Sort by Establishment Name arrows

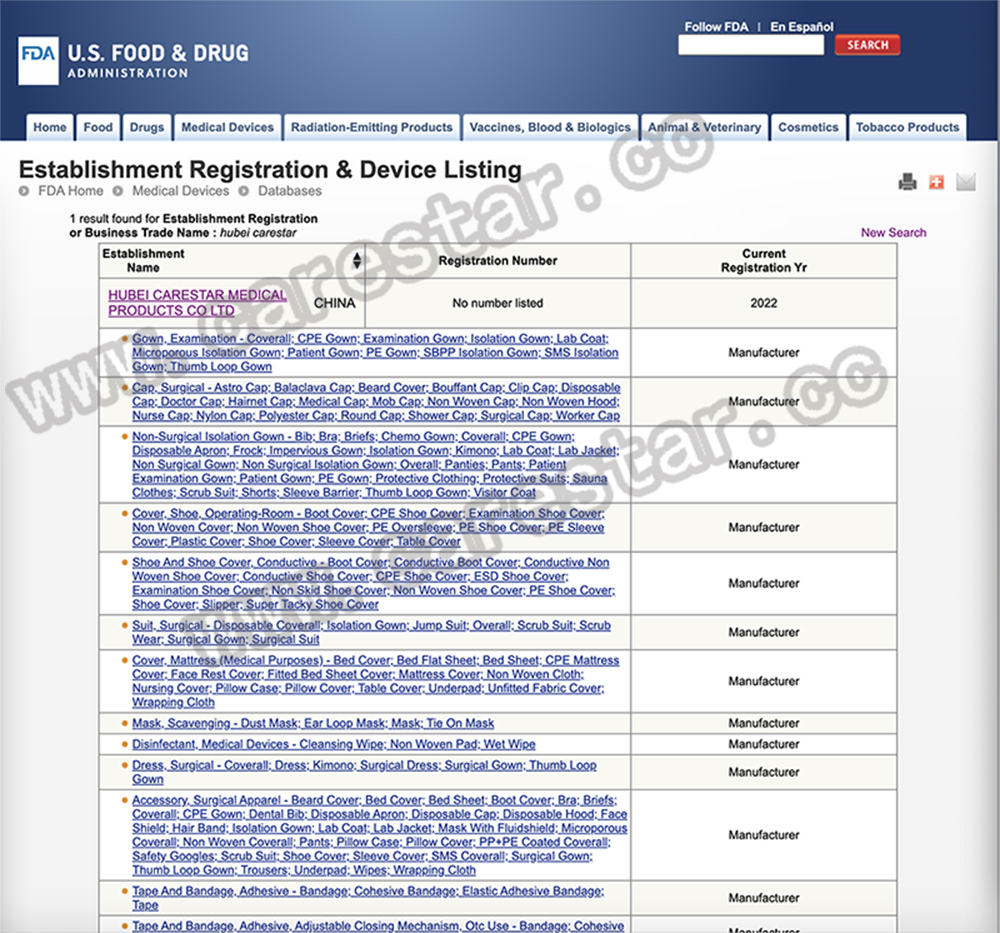click(x=357, y=260)
